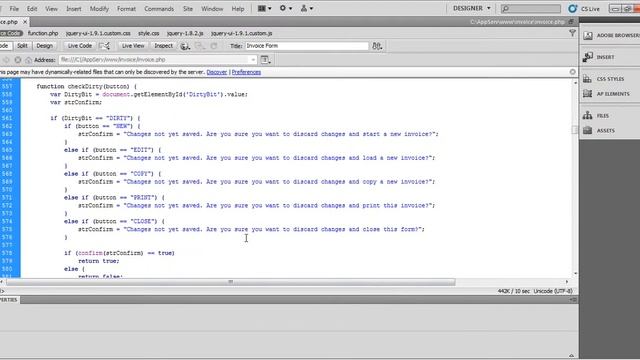The height and width of the screenshot is (360, 640).
Task: Click the restore document window icon by file path
Action: click(x=571, y=22)
